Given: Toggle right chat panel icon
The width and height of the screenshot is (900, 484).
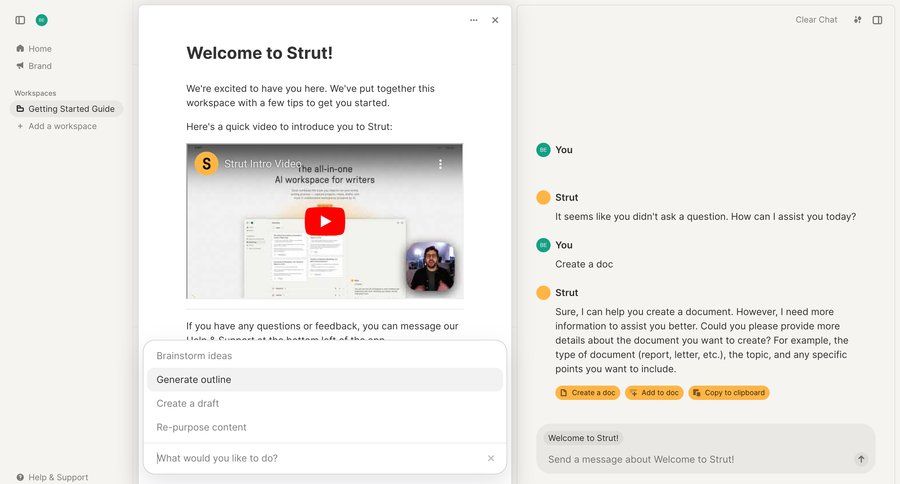Looking at the screenshot, I should tap(878, 20).
